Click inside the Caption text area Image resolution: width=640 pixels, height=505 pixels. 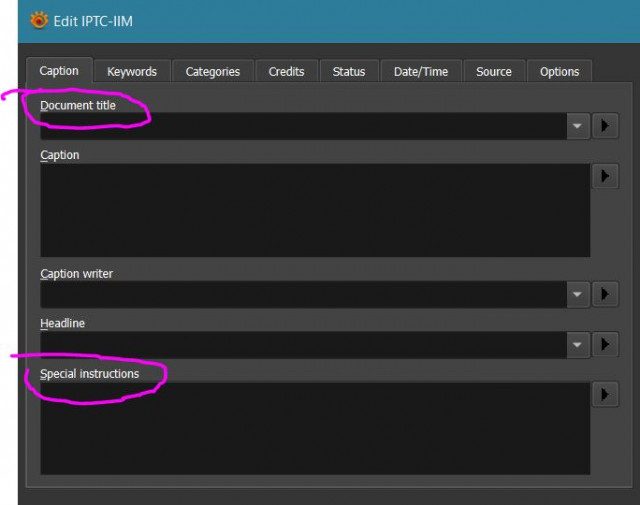[x=315, y=210]
